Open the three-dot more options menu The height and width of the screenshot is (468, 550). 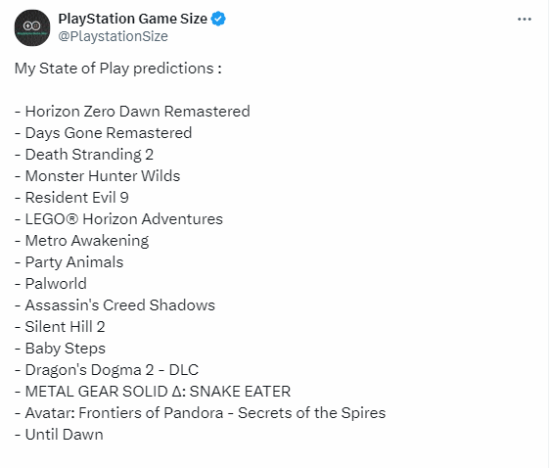[524, 19]
